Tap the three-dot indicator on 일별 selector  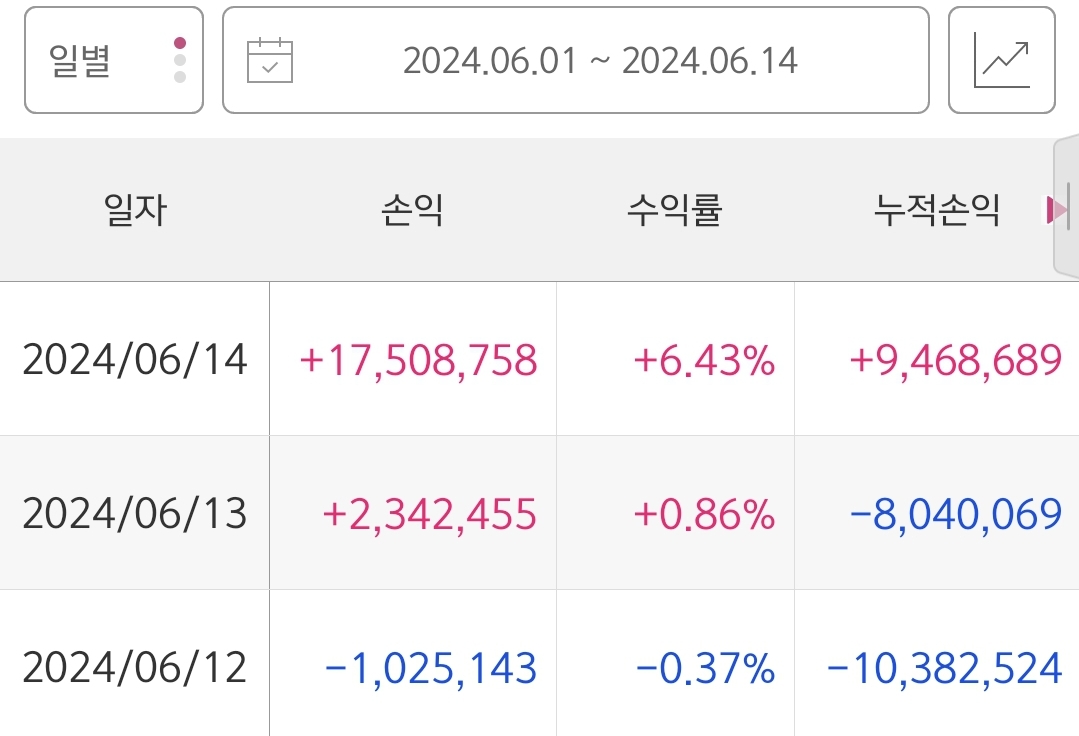tap(180, 60)
